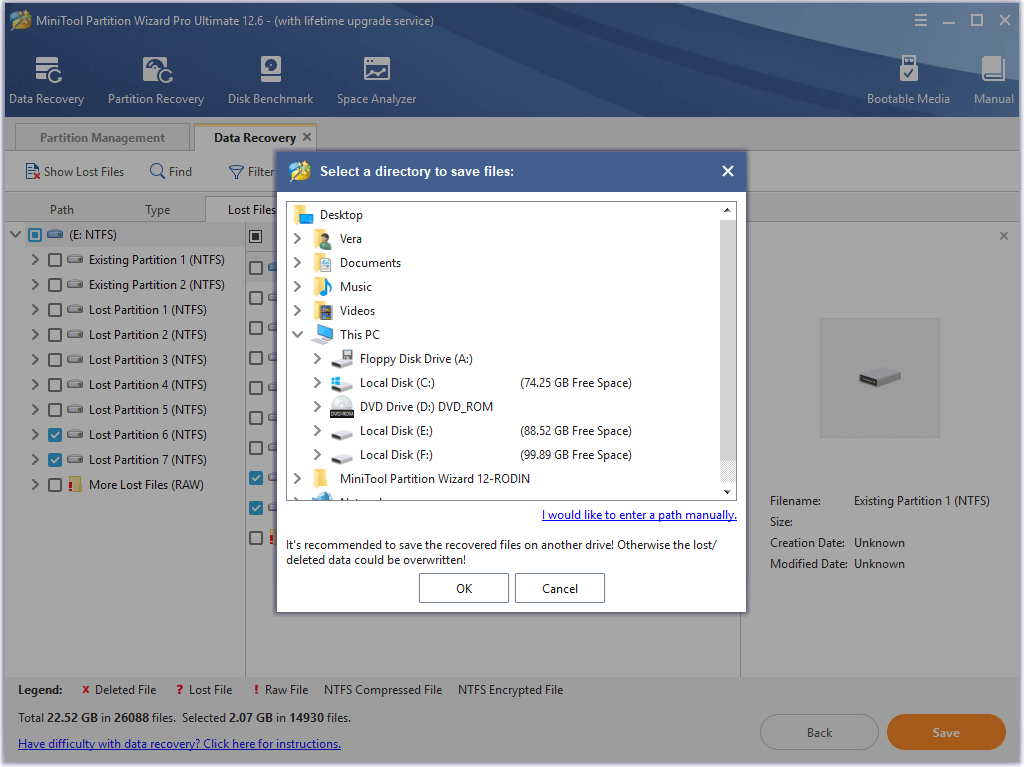Viewport: 1025px width, 767px height.
Task: Expand Lost Partition 2 (NTFS) node
Action: tap(35, 335)
